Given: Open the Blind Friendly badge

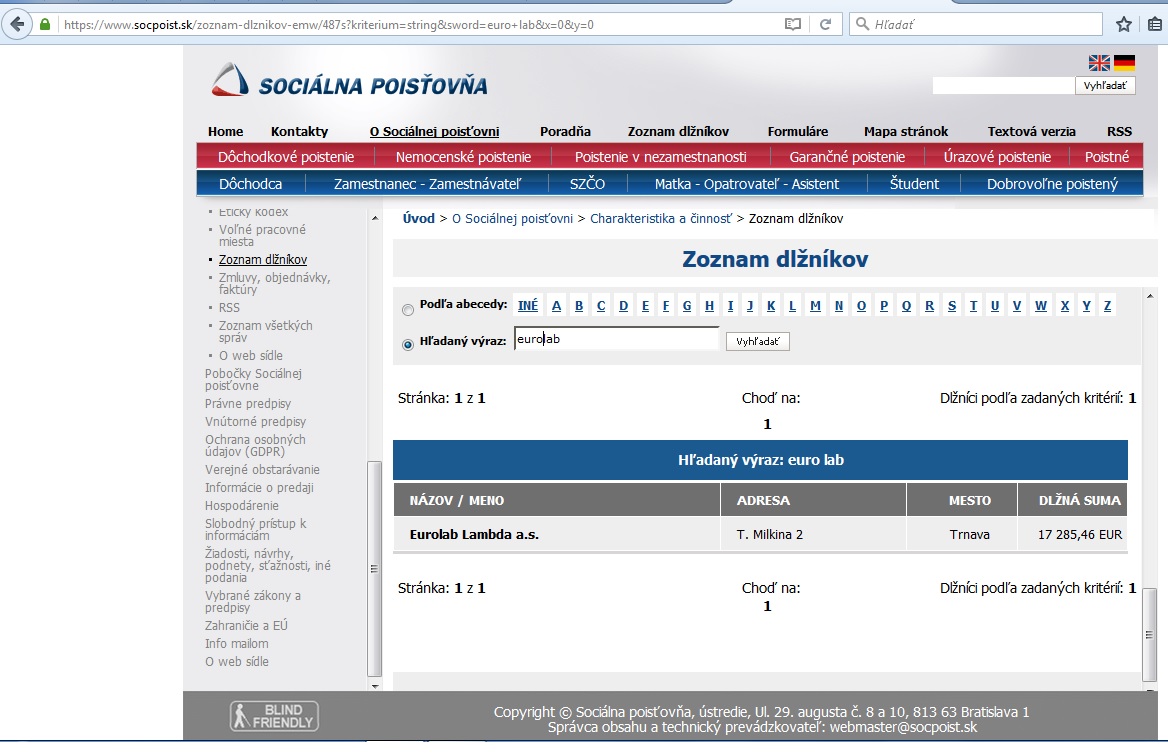Looking at the screenshot, I should [273, 716].
